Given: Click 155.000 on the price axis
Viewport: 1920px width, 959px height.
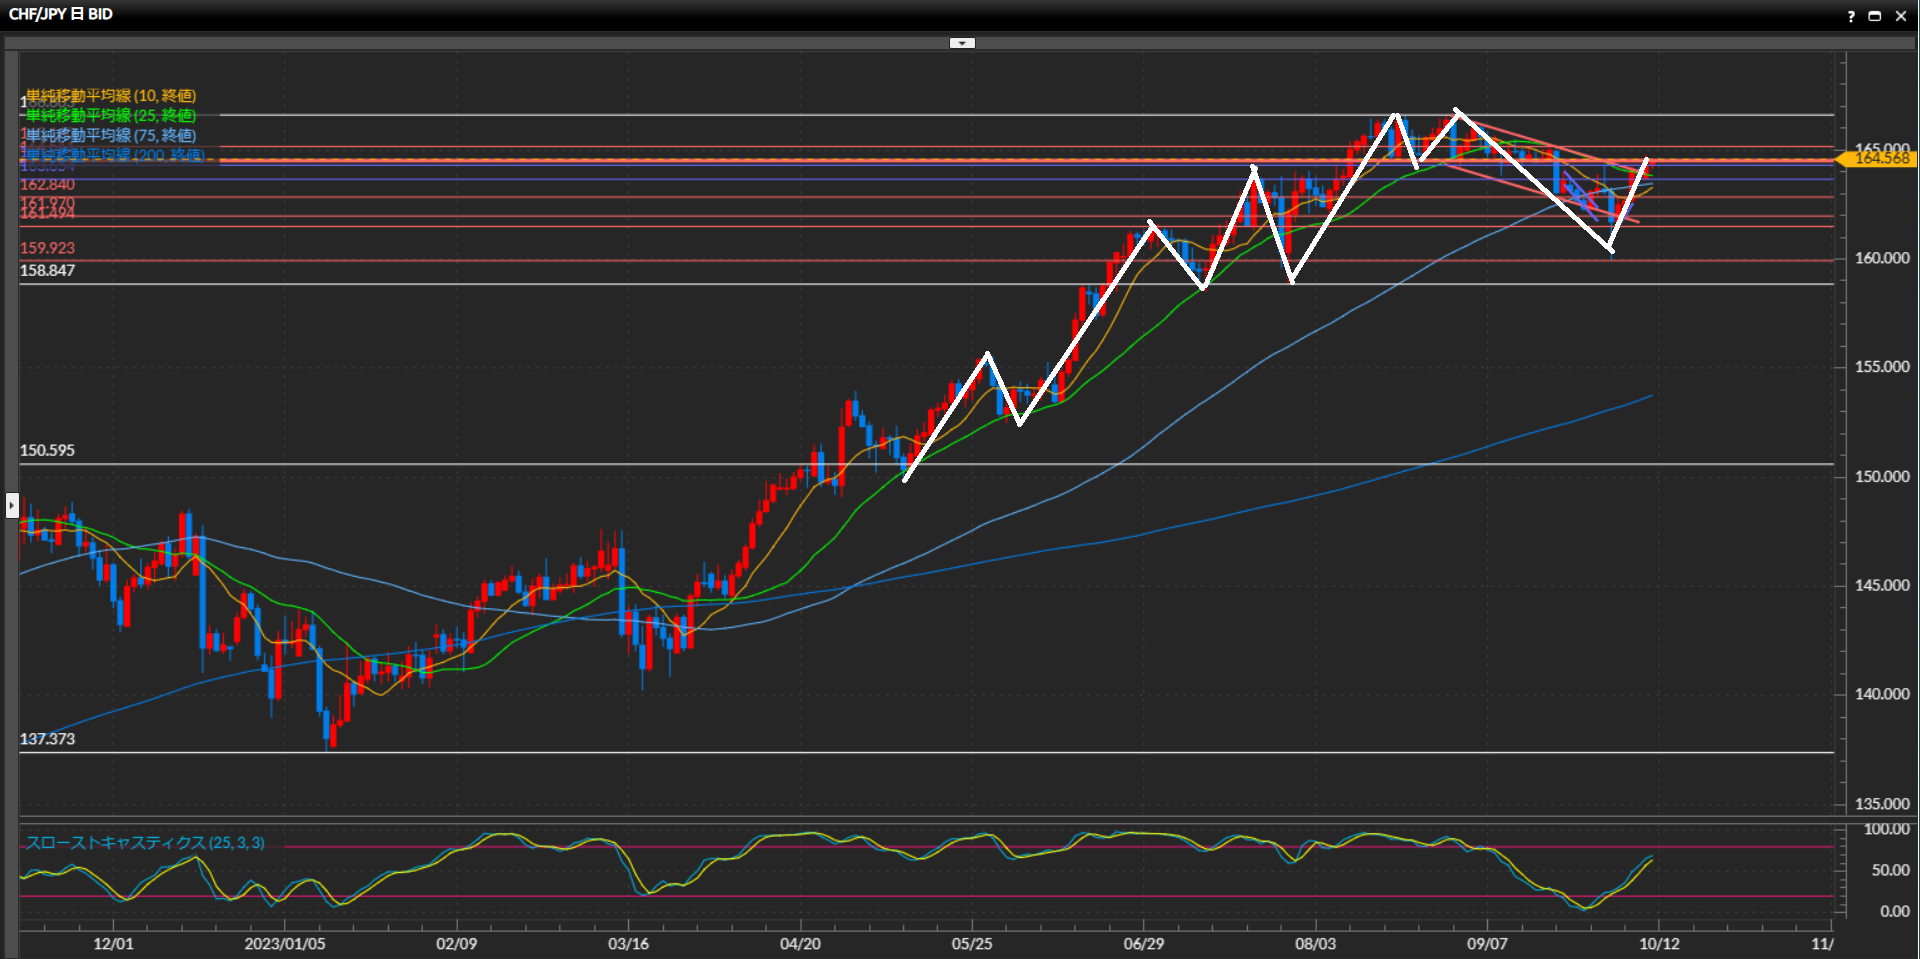Looking at the screenshot, I should 1881,367.
